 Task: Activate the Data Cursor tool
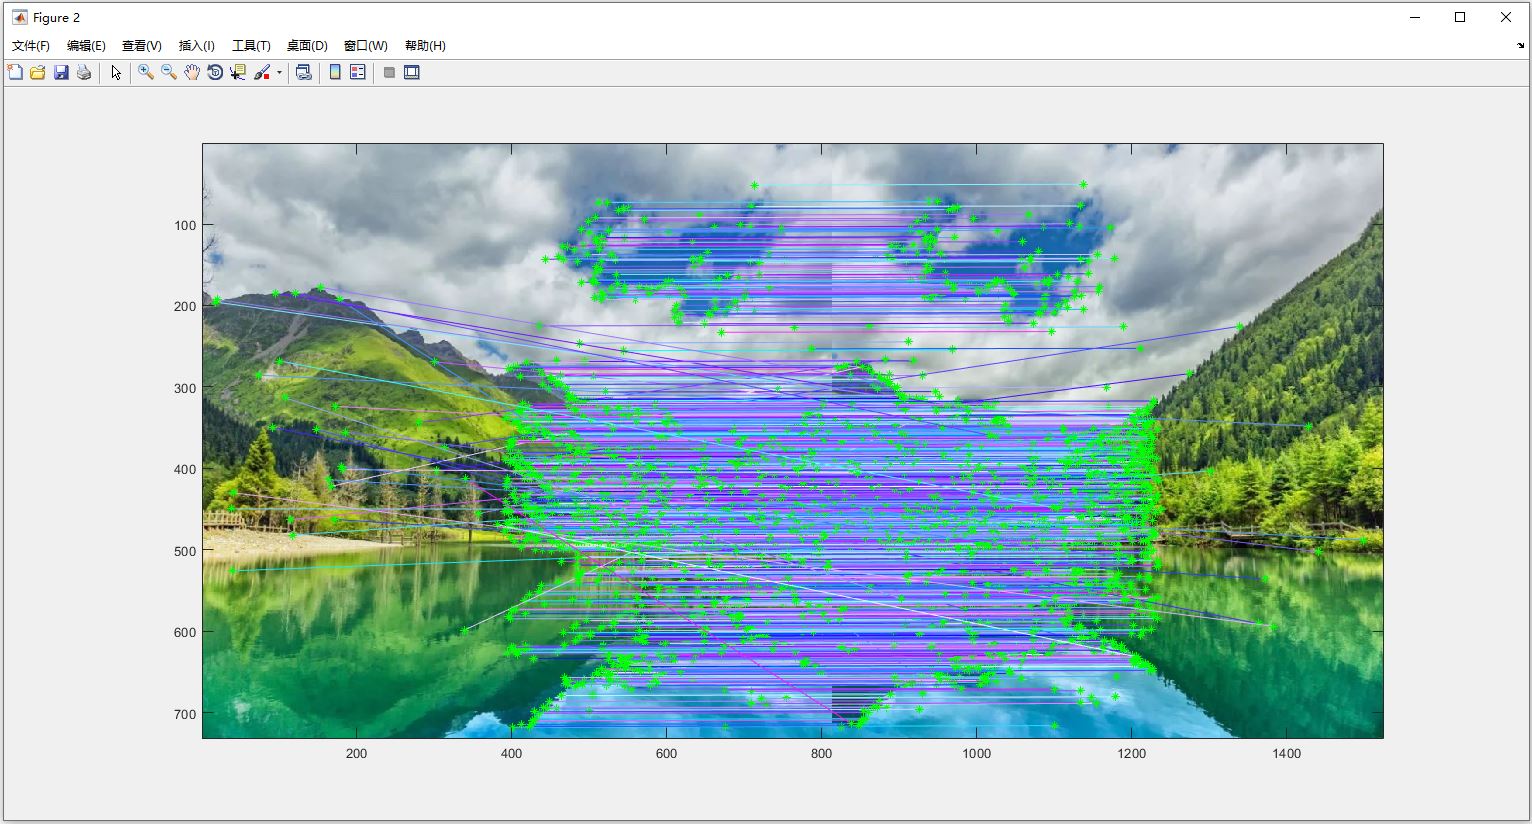pyautogui.click(x=238, y=72)
